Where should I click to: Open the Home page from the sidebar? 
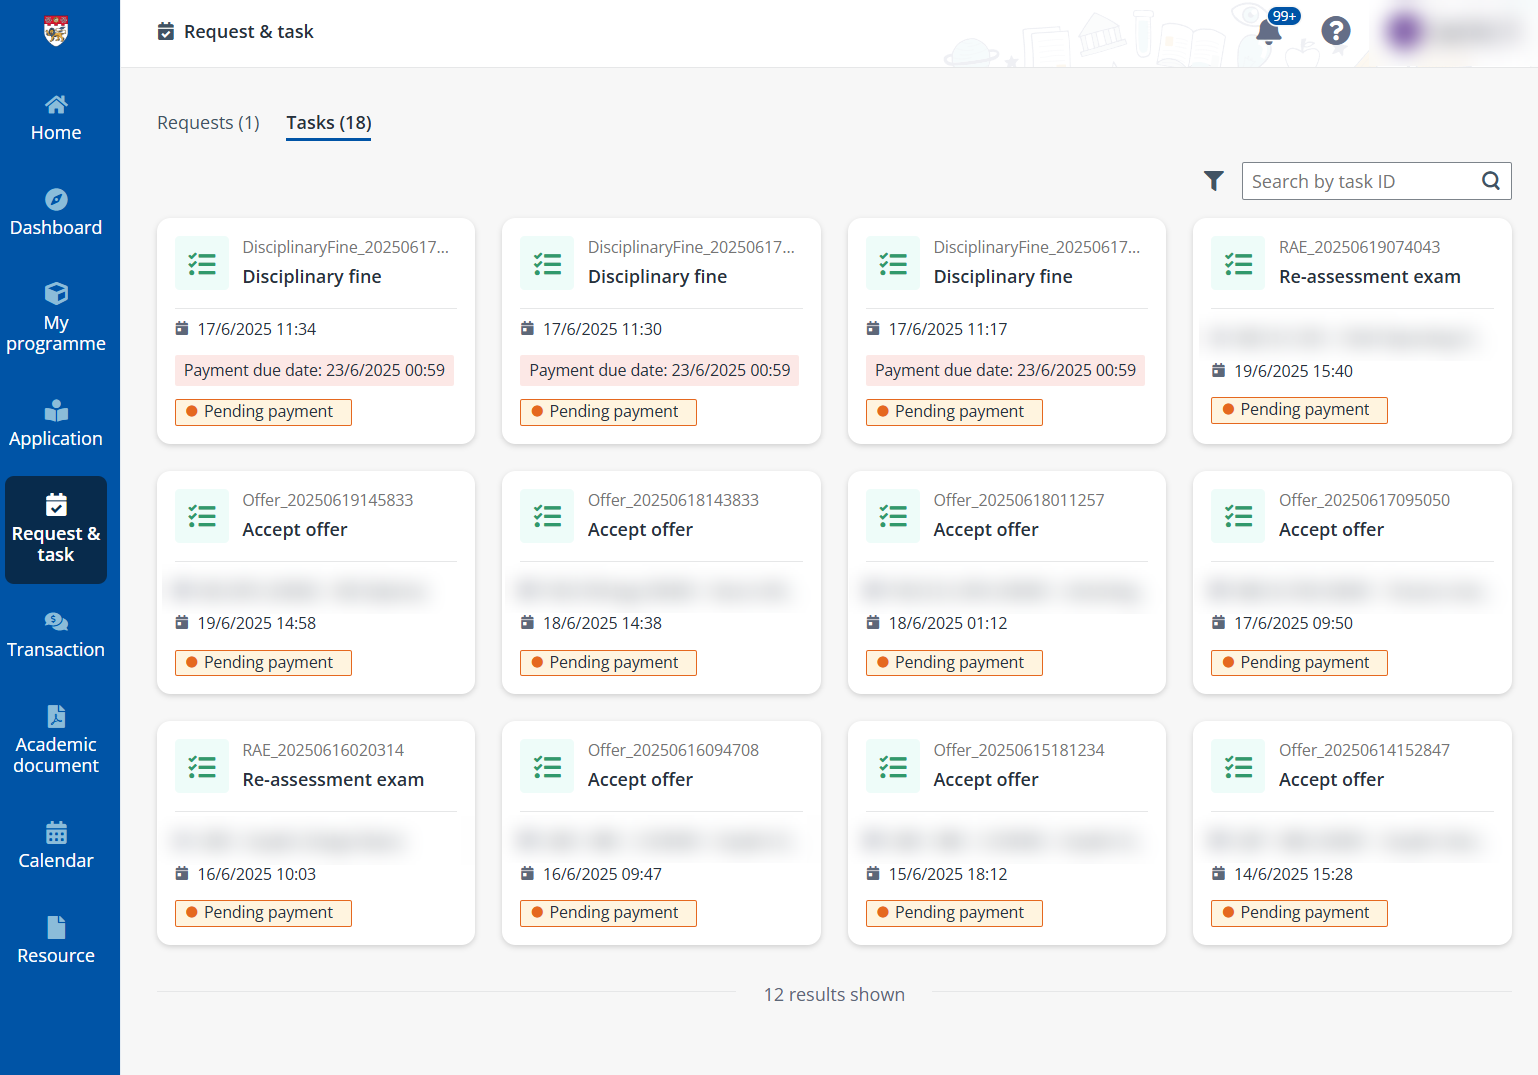click(x=56, y=116)
